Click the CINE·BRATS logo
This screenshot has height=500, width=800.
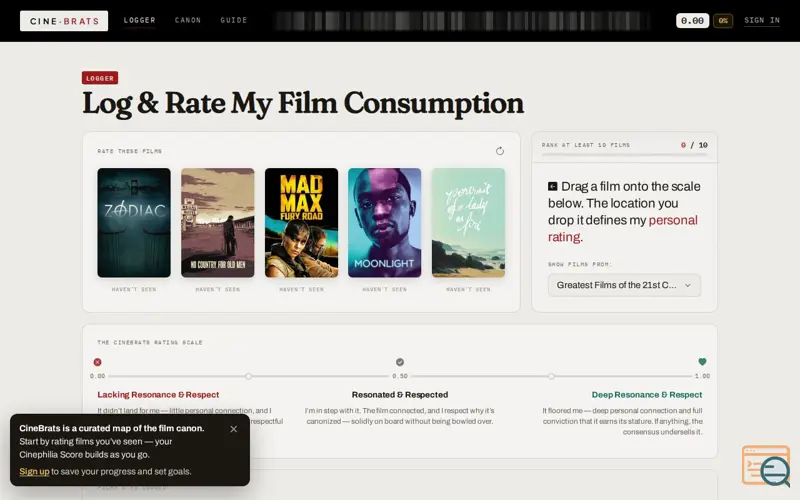(x=64, y=21)
